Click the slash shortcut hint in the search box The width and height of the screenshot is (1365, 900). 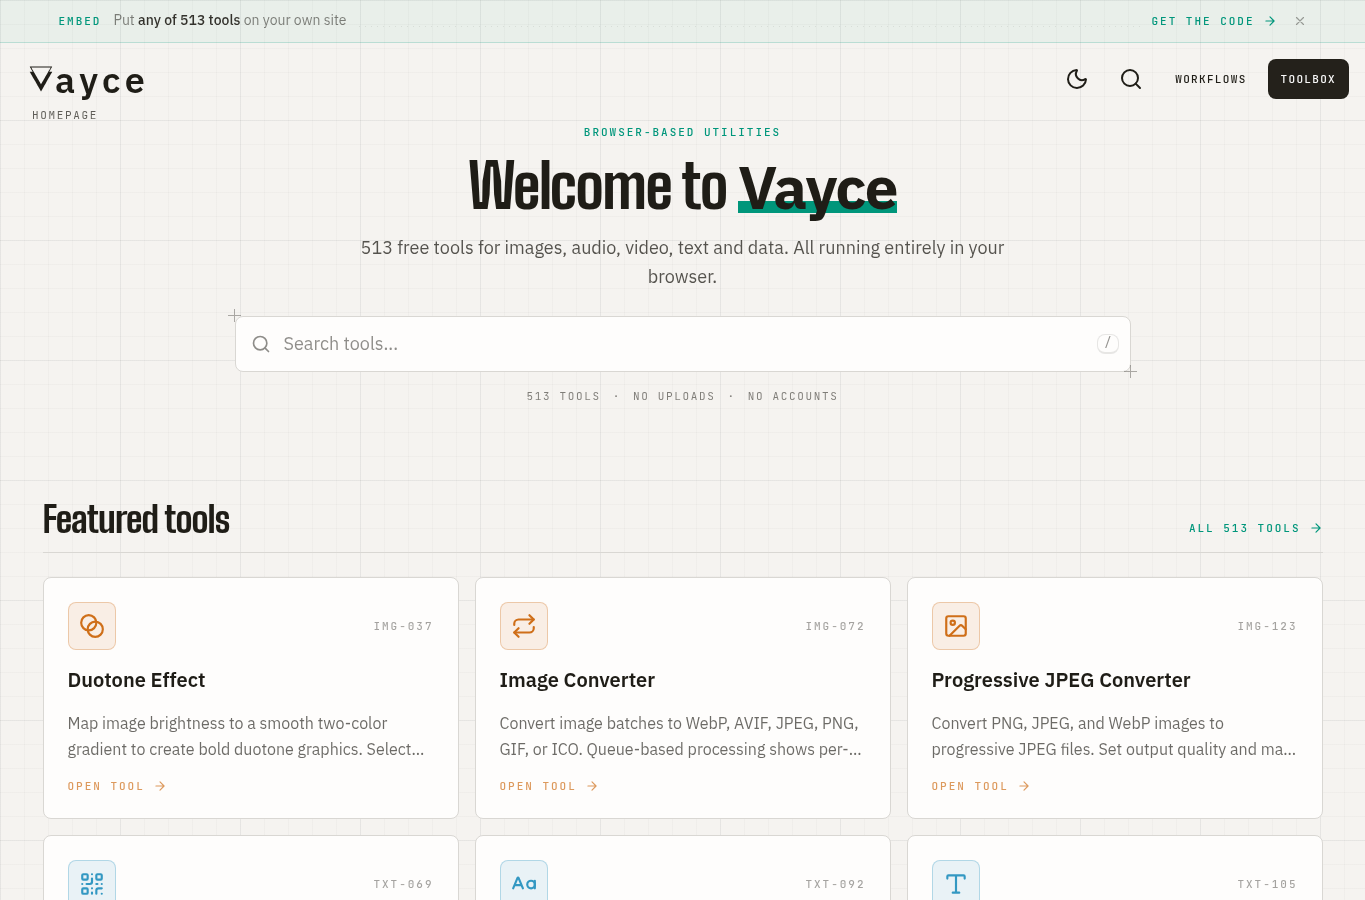1108,343
